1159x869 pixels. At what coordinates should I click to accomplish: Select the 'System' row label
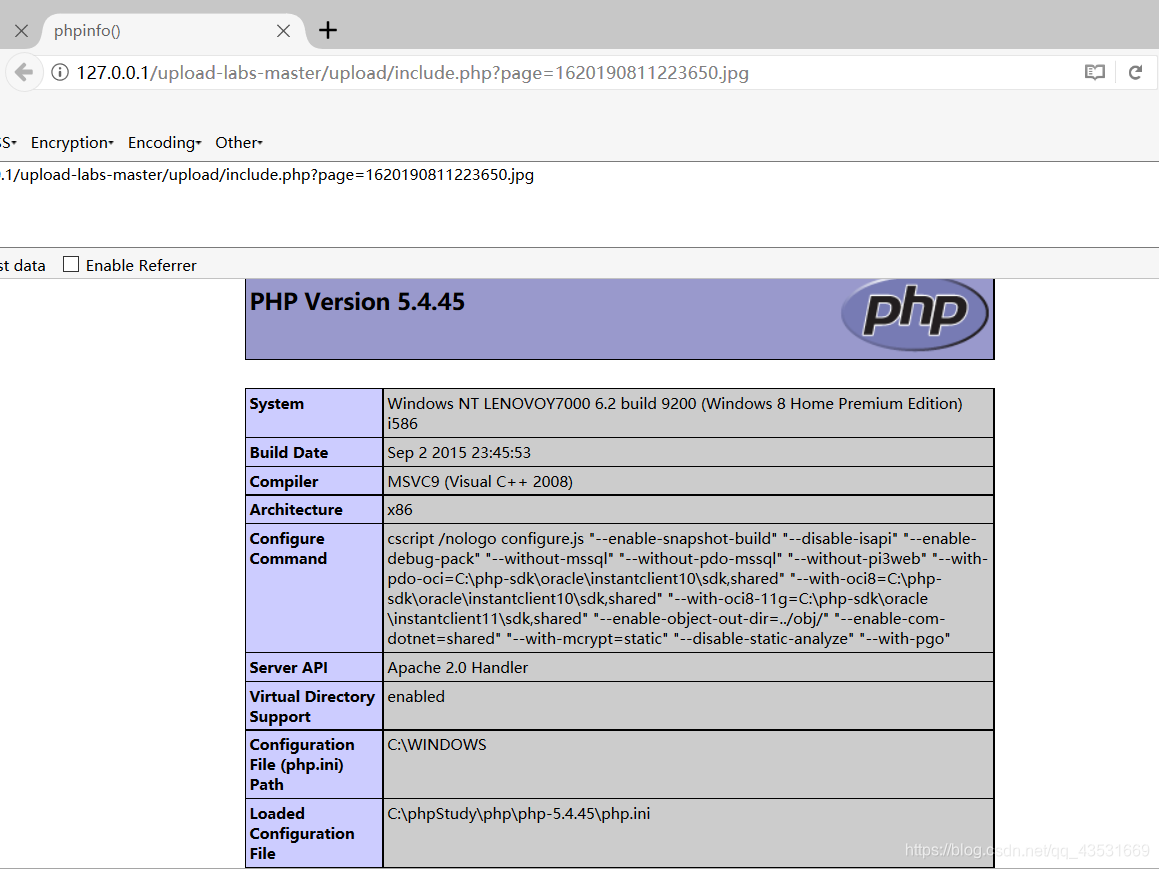(x=276, y=403)
